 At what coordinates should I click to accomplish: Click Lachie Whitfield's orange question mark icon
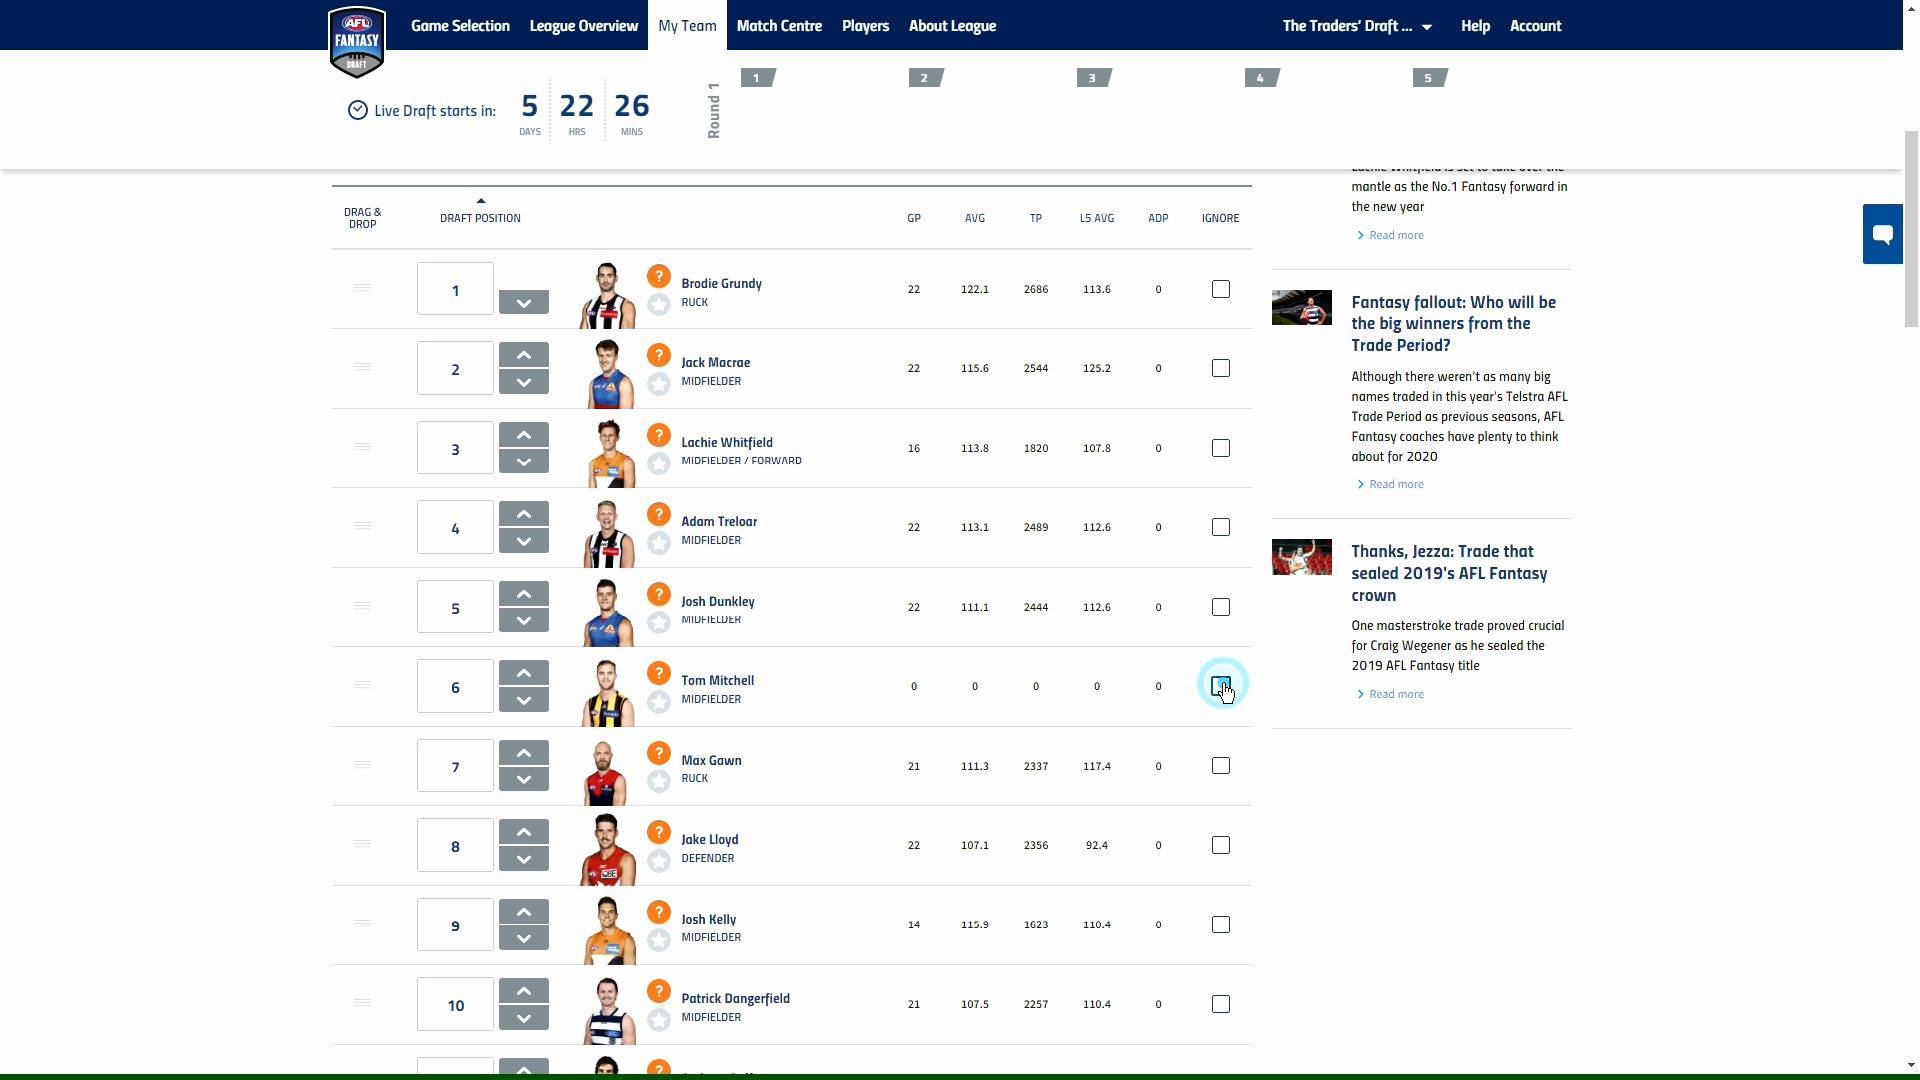point(658,435)
